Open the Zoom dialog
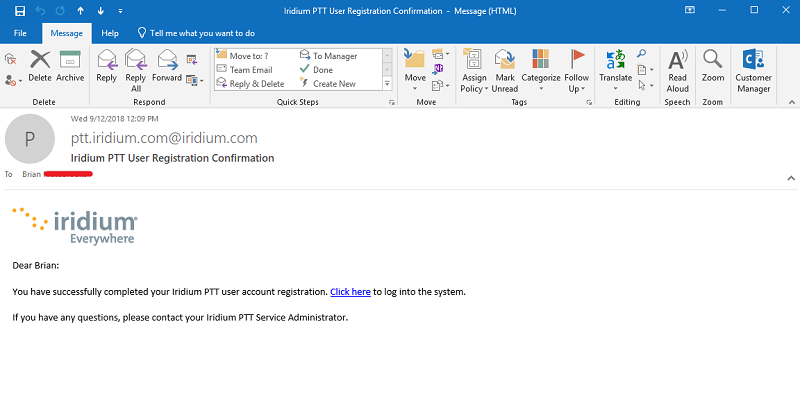 click(x=712, y=66)
